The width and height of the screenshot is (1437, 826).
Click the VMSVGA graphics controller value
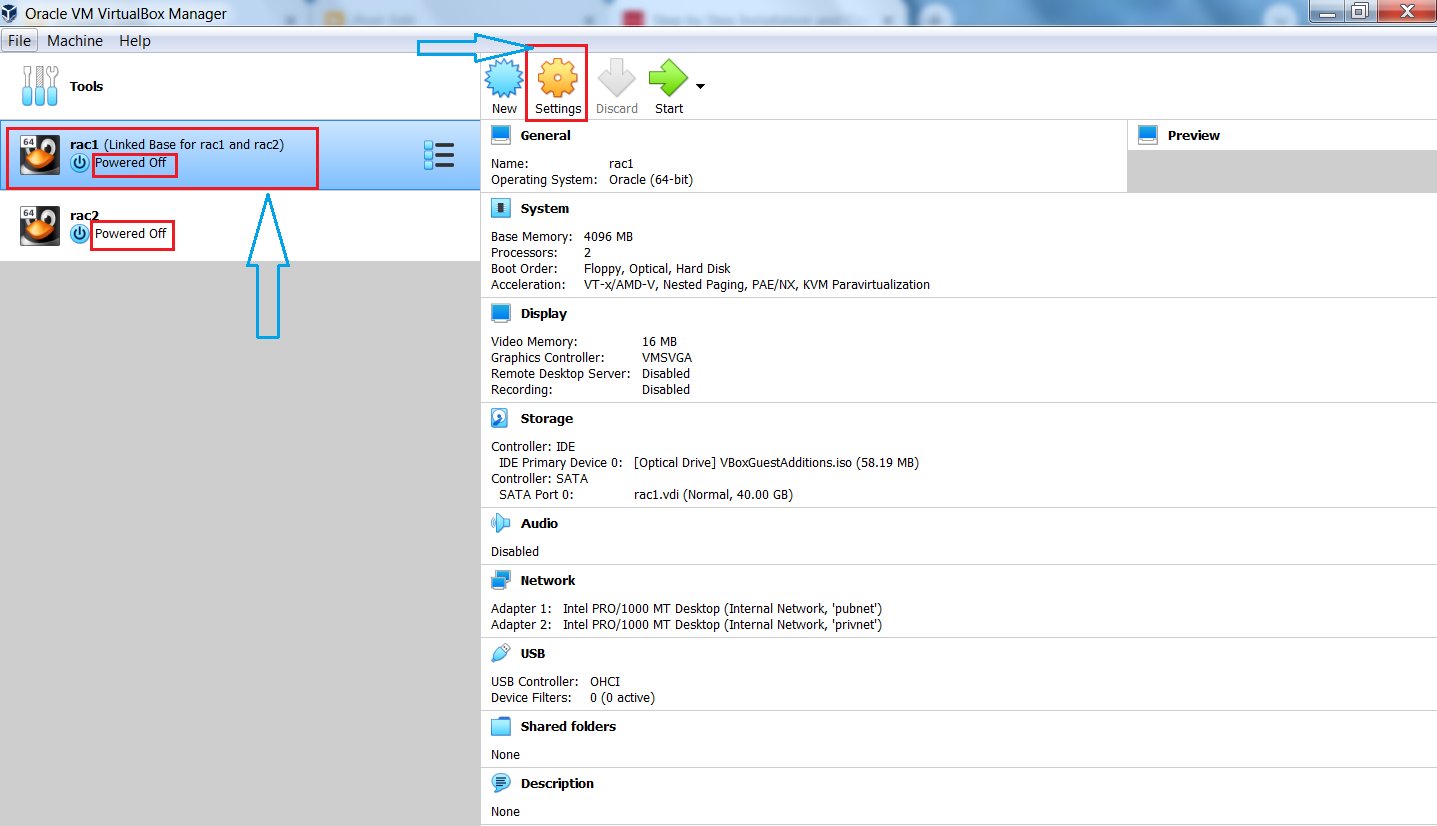(667, 358)
